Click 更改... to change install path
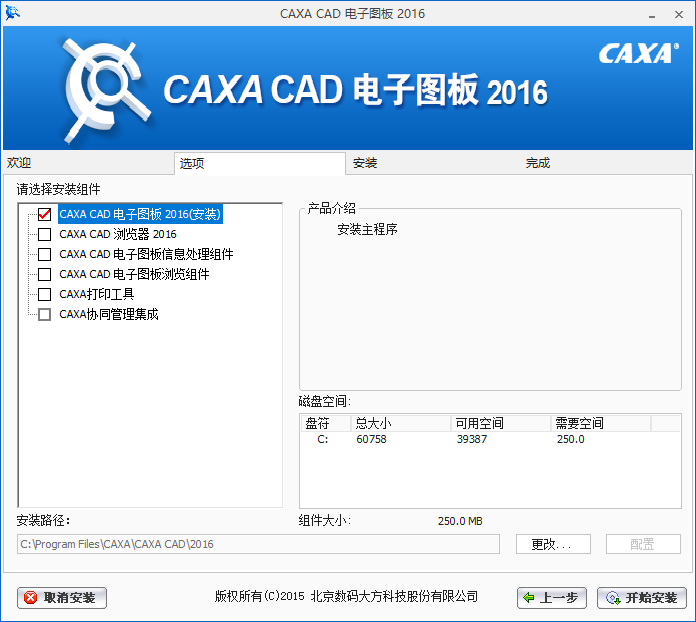 coord(553,544)
